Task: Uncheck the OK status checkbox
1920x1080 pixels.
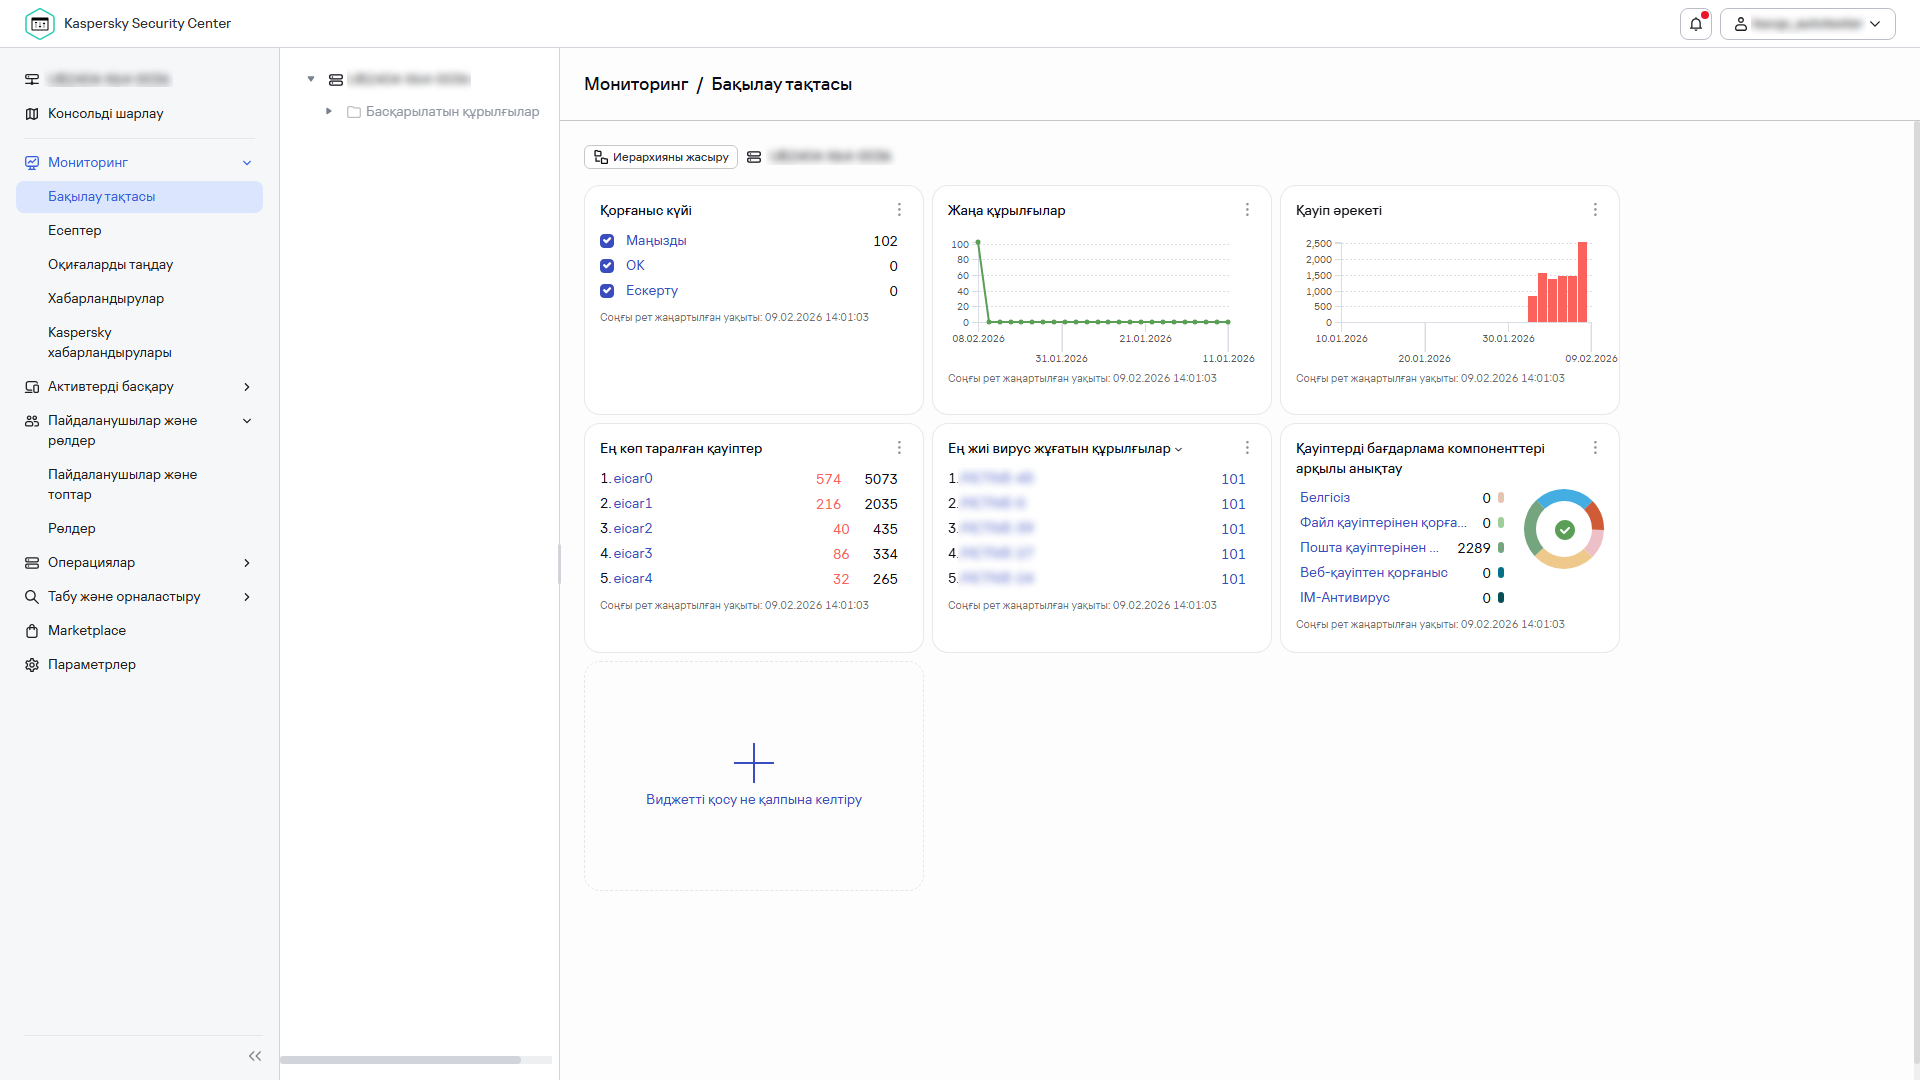Action: pyautogui.click(x=607, y=266)
